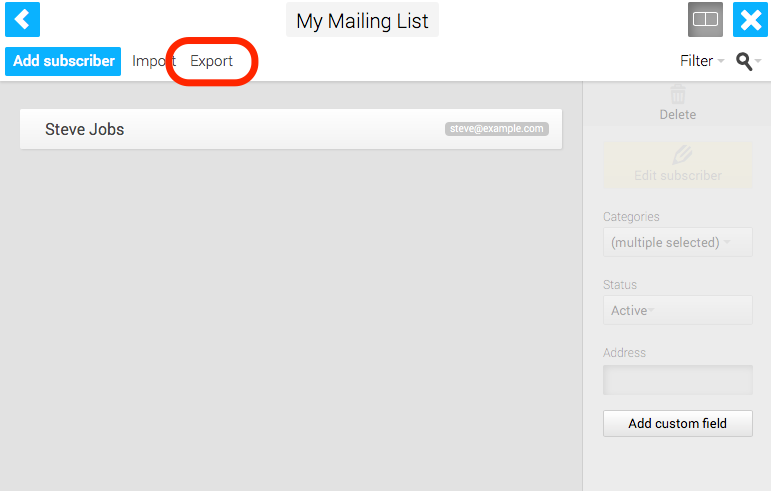Go back using the blue chevron arrow
Image resolution: width=771 pixels, height=491 pixels.
click(x=22, y=20)
